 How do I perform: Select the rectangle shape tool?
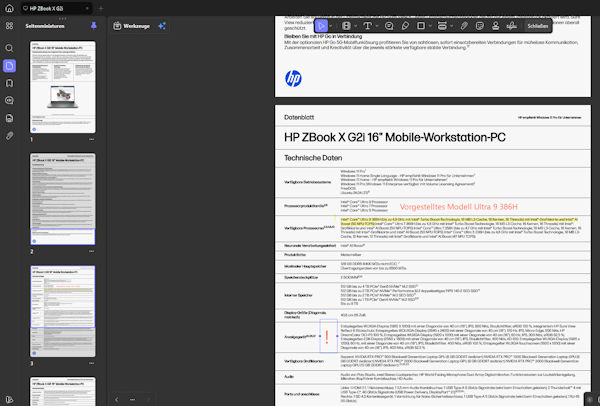pos(421,26)
